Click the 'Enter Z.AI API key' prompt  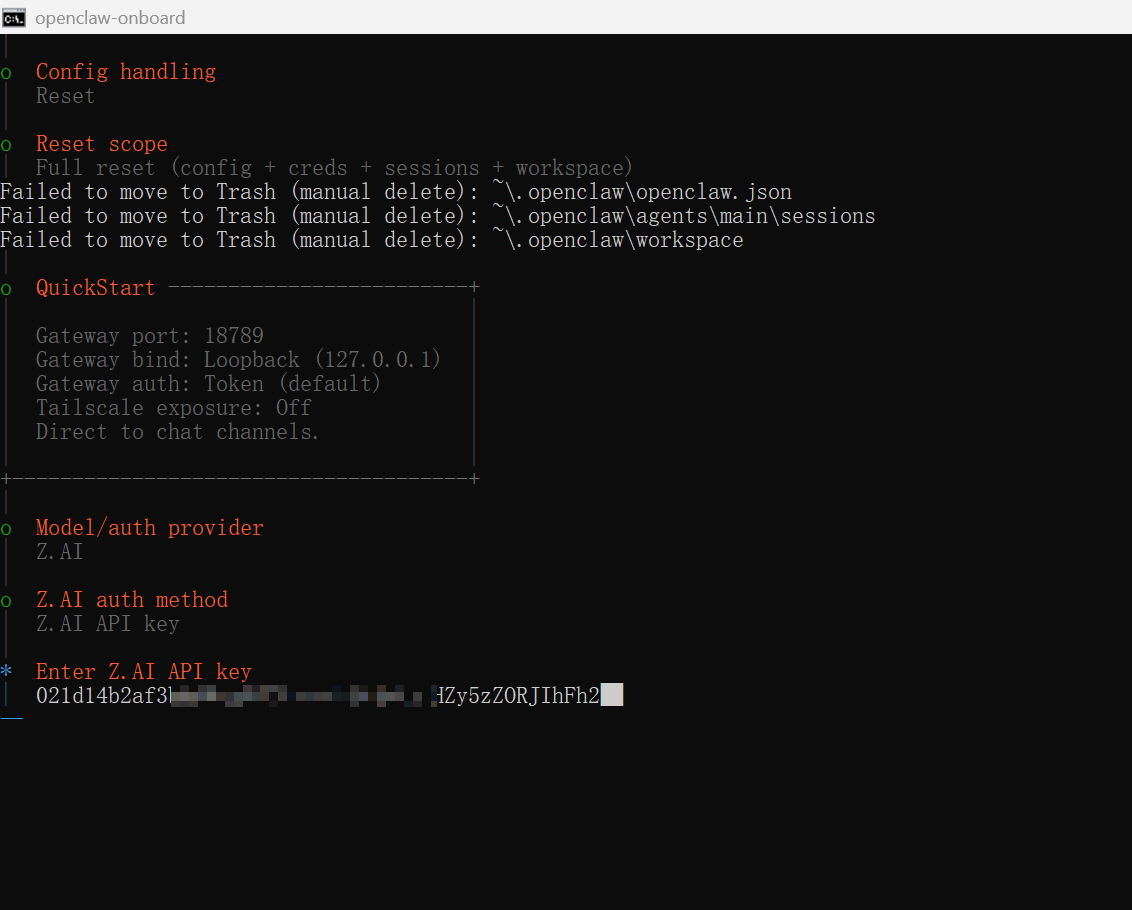144,672
